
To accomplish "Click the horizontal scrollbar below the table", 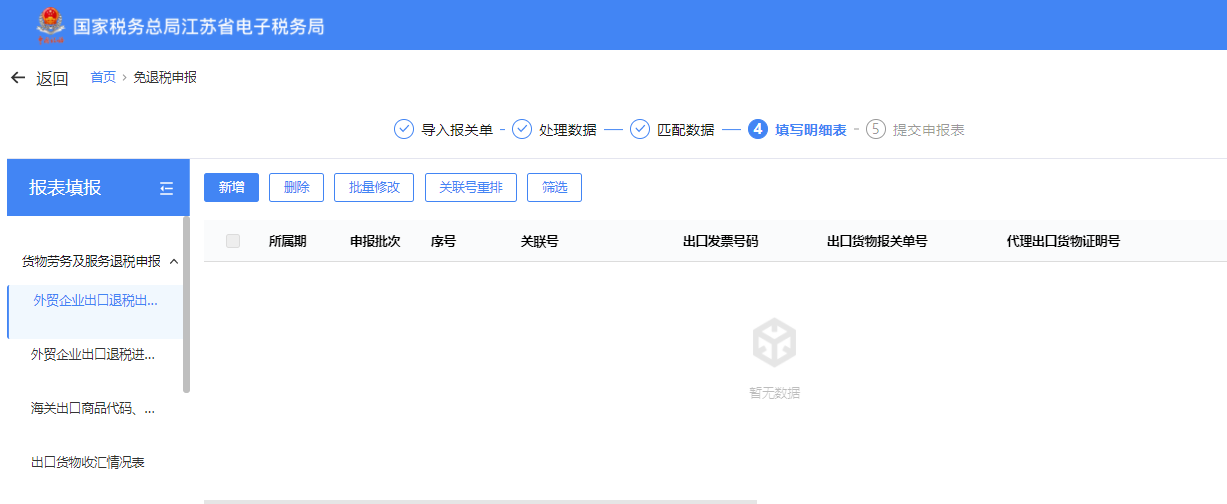I will coord(480,501).
